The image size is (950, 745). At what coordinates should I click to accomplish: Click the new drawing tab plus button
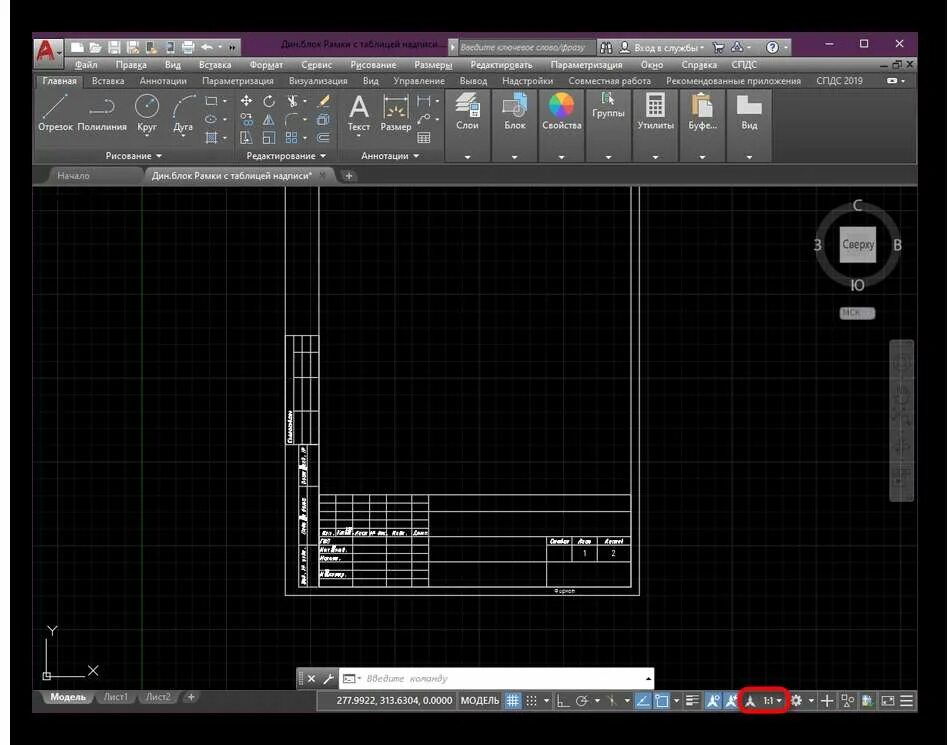point(348,176)
